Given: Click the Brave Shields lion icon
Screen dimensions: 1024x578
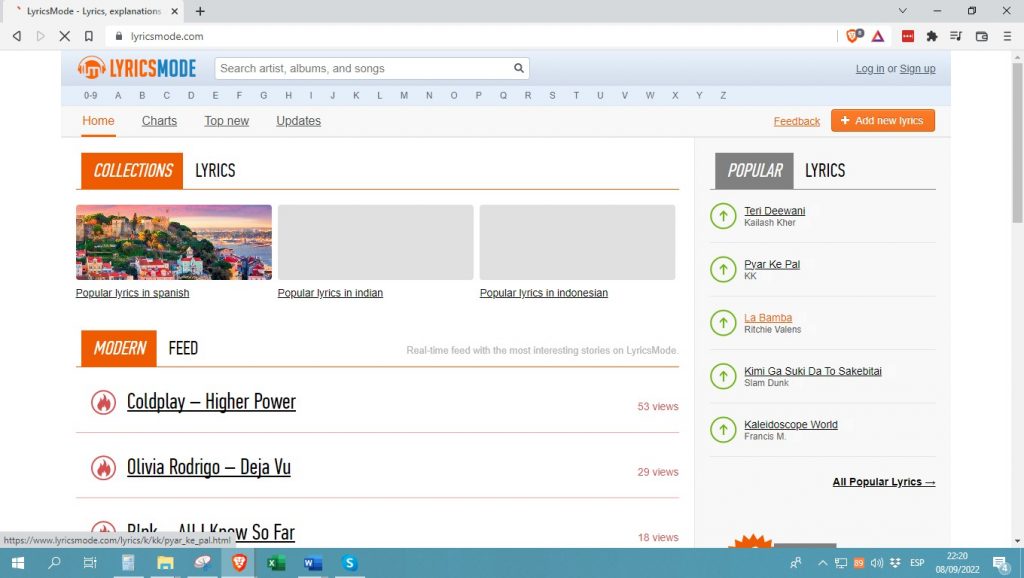Looking at the screenshot, I should click(x=853, y=36).
